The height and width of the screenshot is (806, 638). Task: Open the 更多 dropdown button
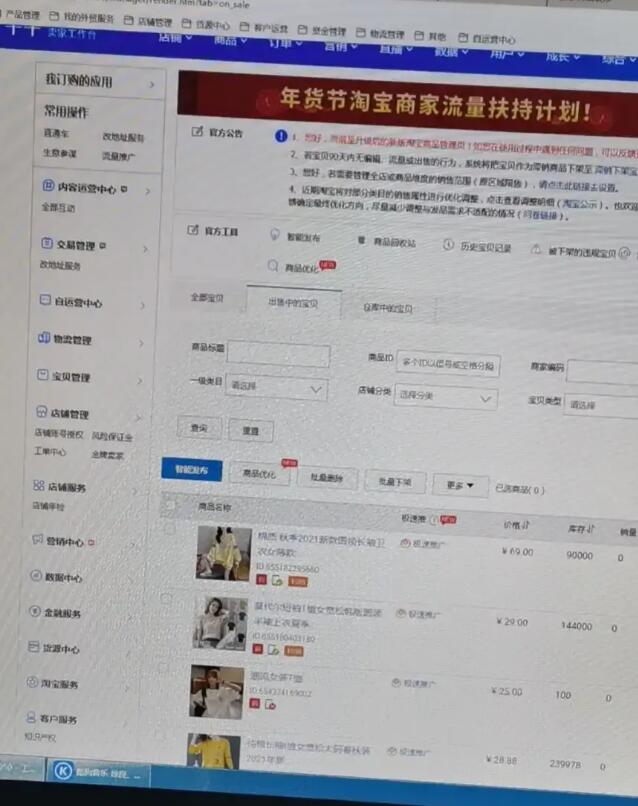(461, 486)
